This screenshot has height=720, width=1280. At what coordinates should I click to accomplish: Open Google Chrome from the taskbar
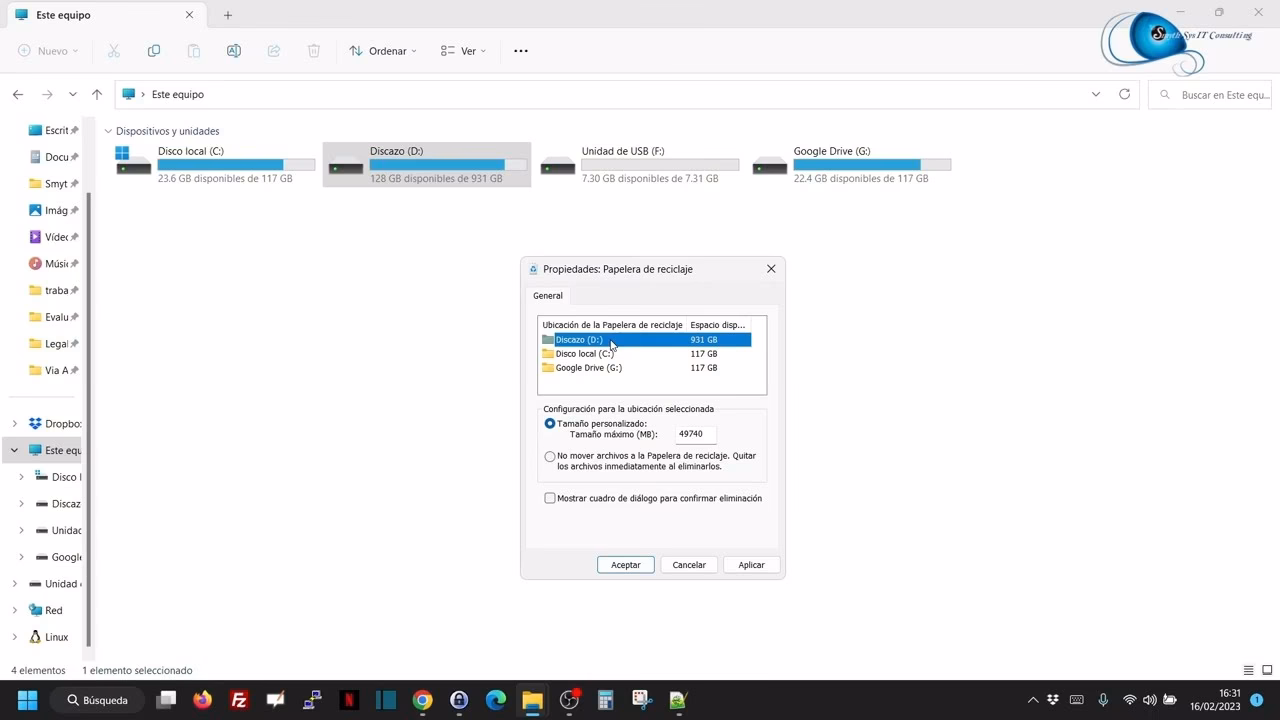[x=422, y=700]
